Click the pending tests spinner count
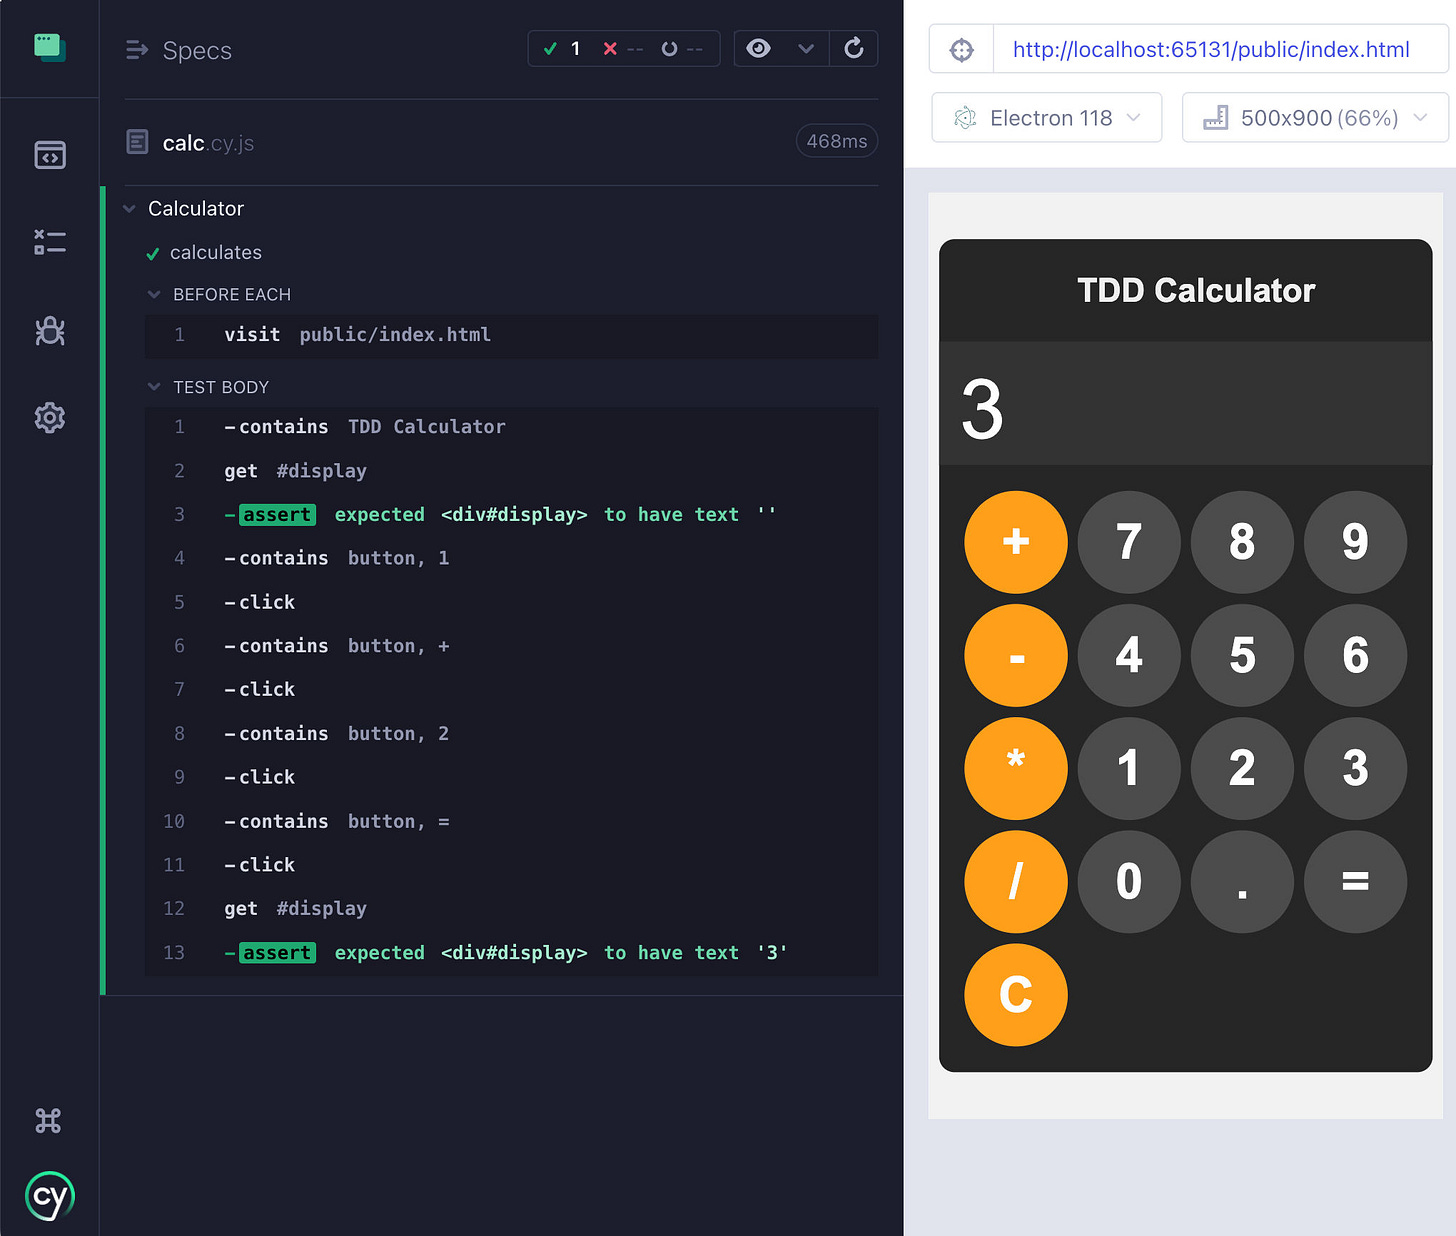Image resolution: width=1456 pixels, height=1236 pixels. [682, 49]
